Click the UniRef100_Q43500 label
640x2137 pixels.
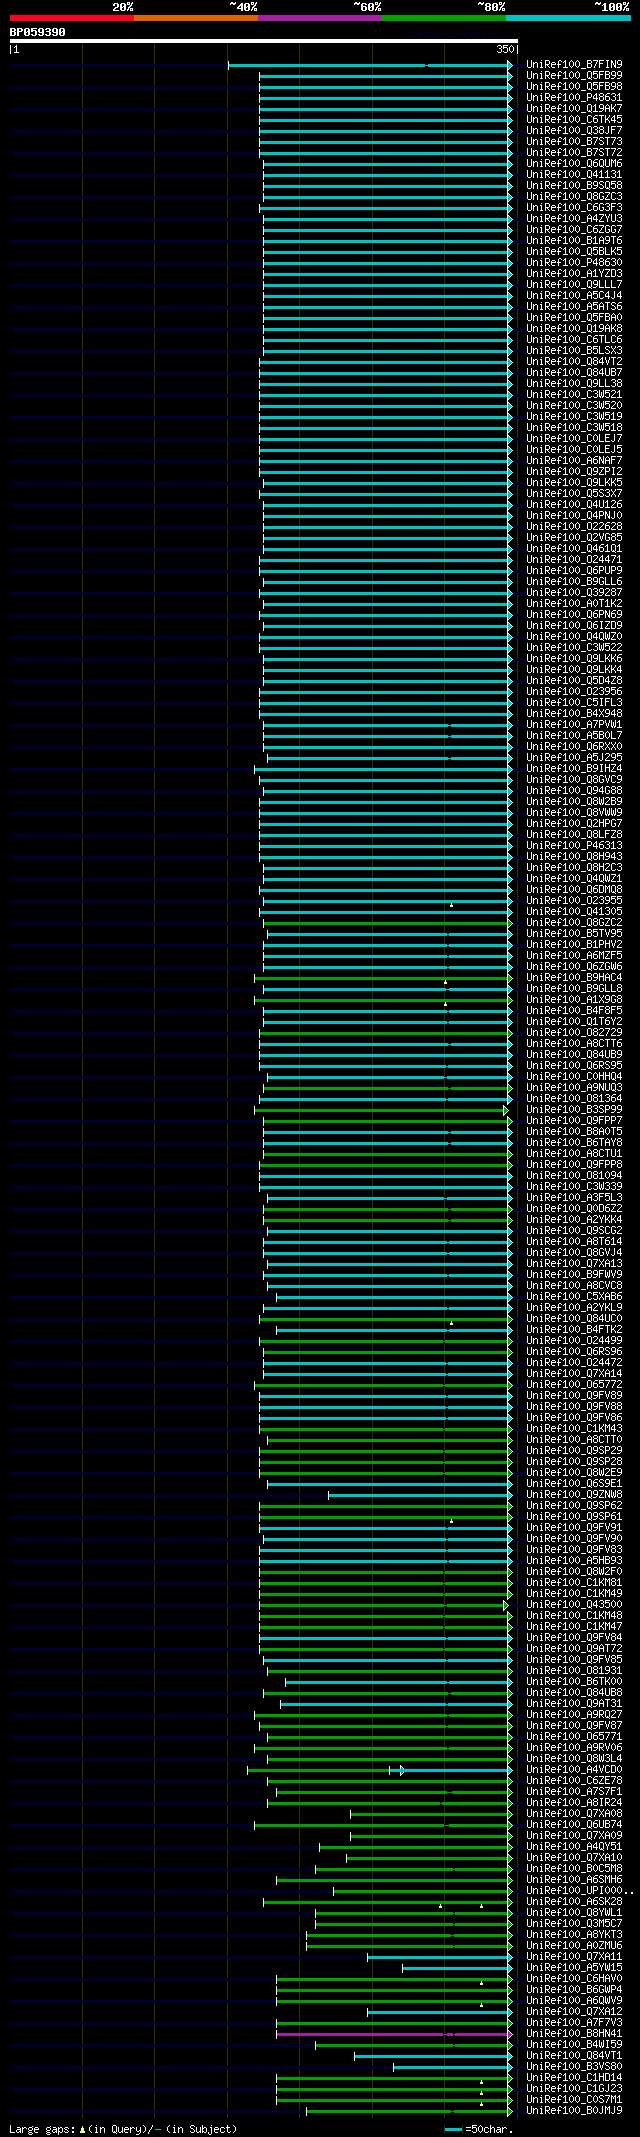coord(574,1605)
